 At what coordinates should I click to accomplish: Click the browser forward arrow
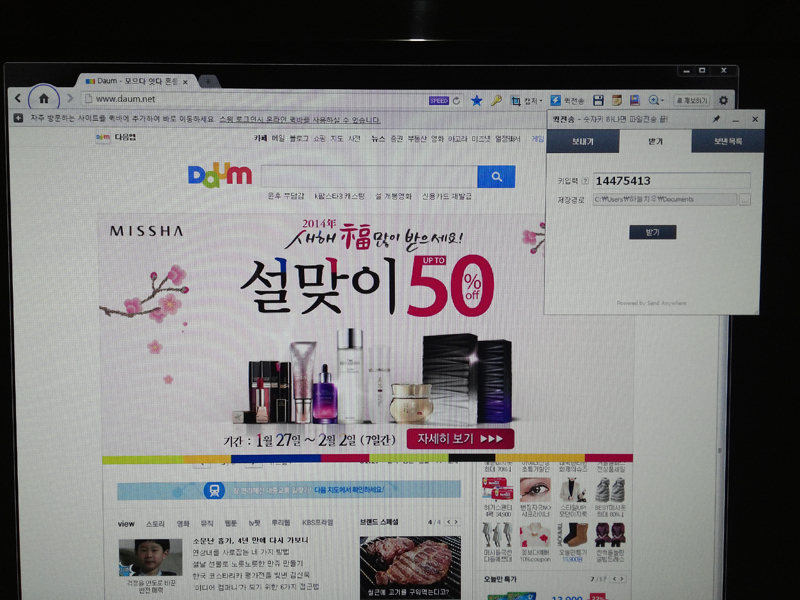point(70,98)
